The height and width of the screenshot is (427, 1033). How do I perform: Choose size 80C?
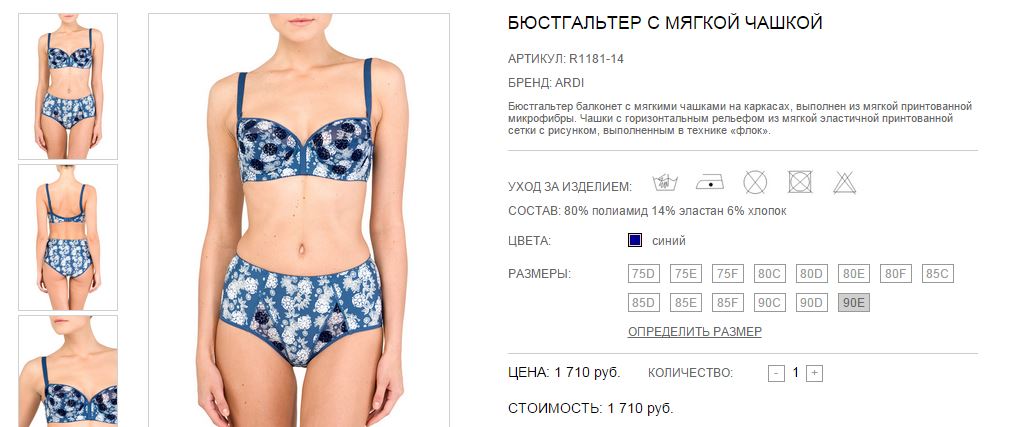(770, 273)
